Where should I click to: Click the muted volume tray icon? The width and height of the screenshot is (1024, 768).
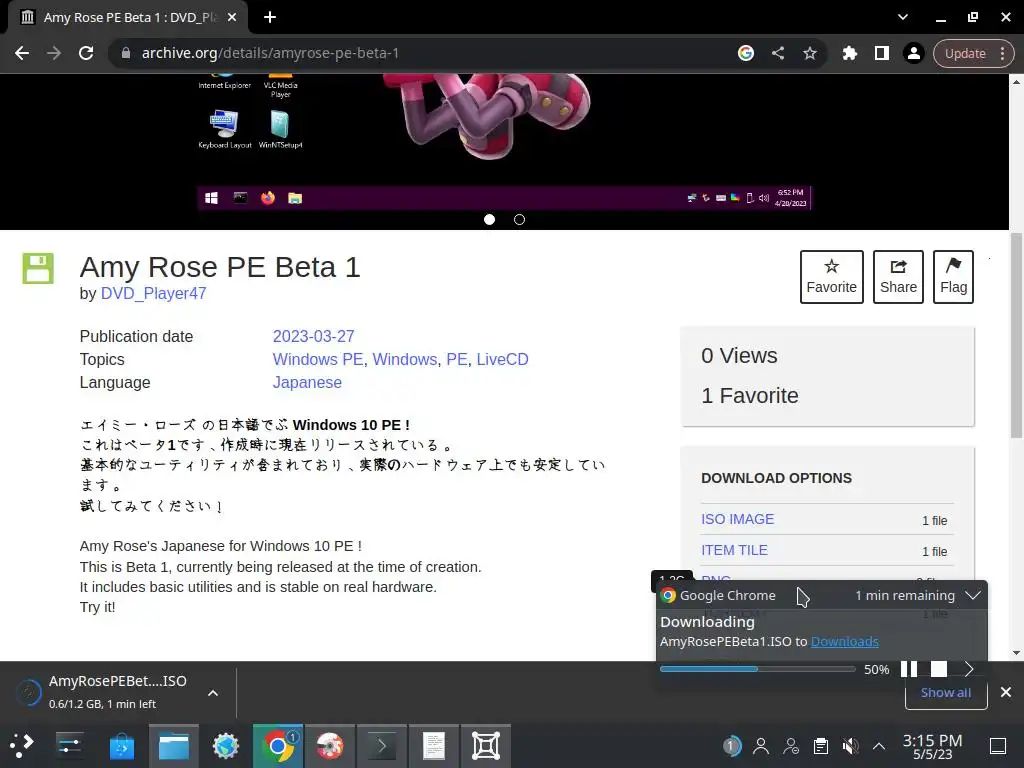pyautogui.click(x=850, y=745)
